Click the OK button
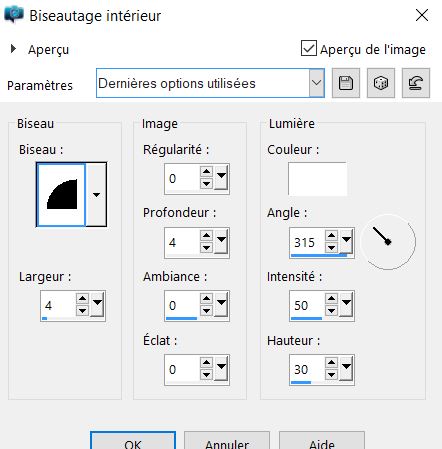 (x=133, y=442)
